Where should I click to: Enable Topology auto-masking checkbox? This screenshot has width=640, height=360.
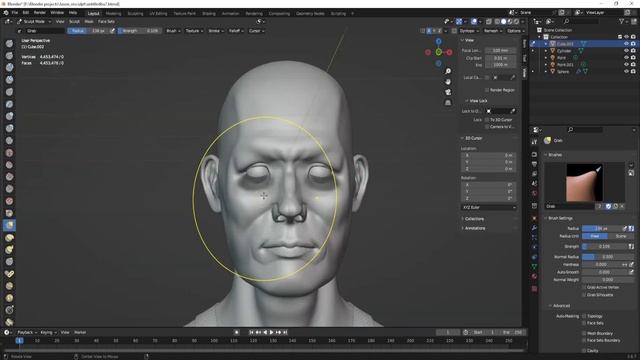(584, 316)
